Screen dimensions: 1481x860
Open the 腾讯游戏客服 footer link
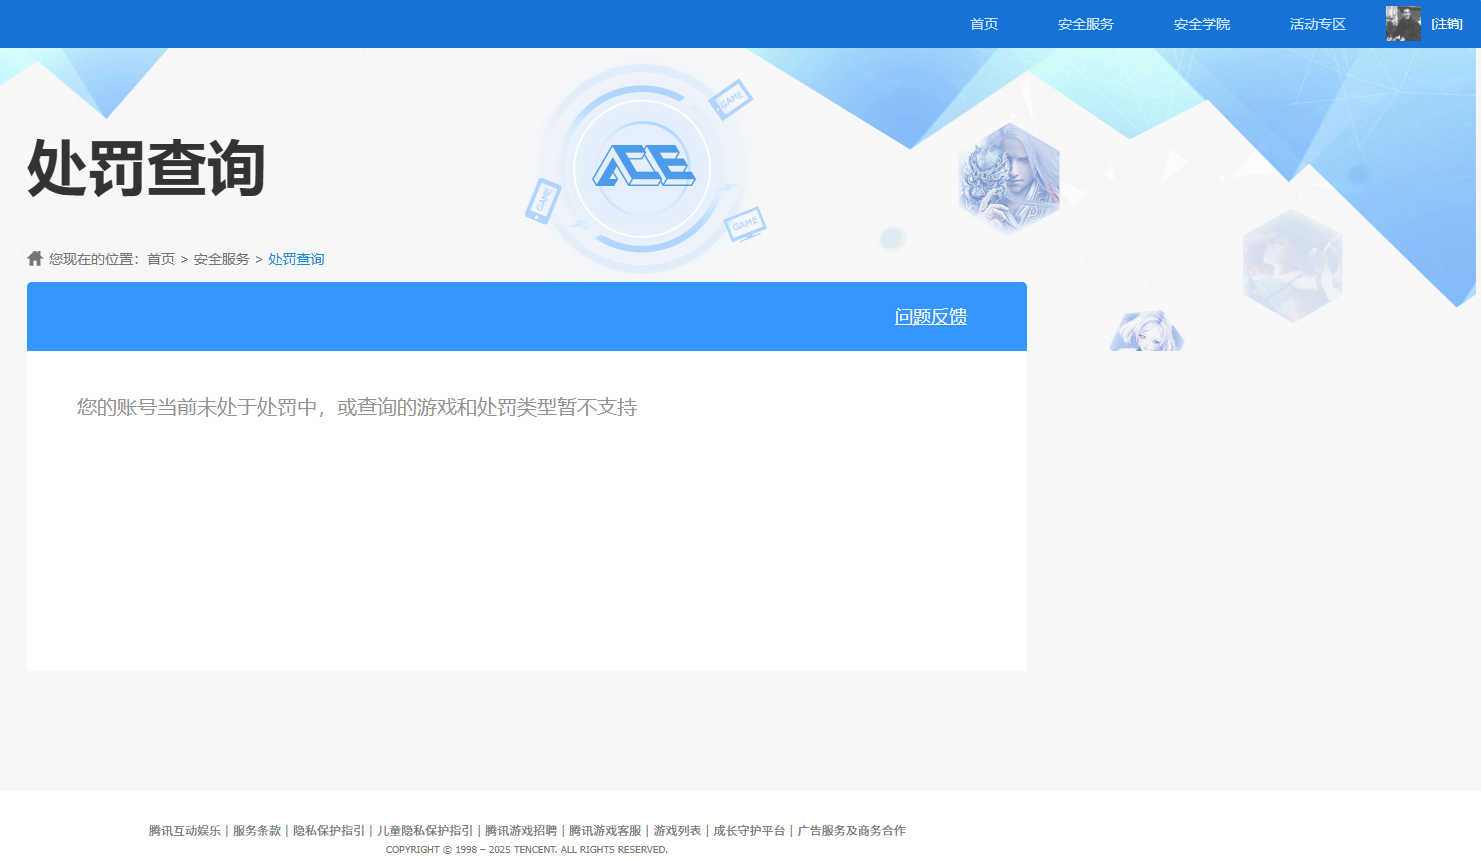[603, 830]
